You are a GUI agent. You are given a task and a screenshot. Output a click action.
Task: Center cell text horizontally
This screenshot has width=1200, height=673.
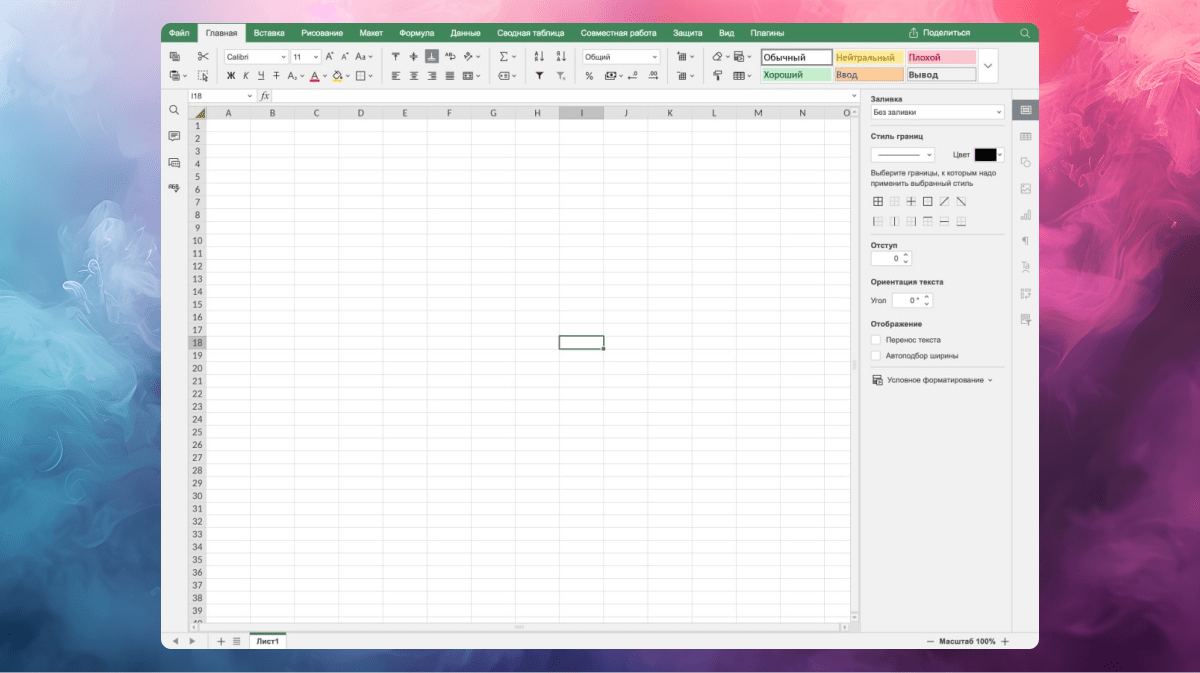414,75
